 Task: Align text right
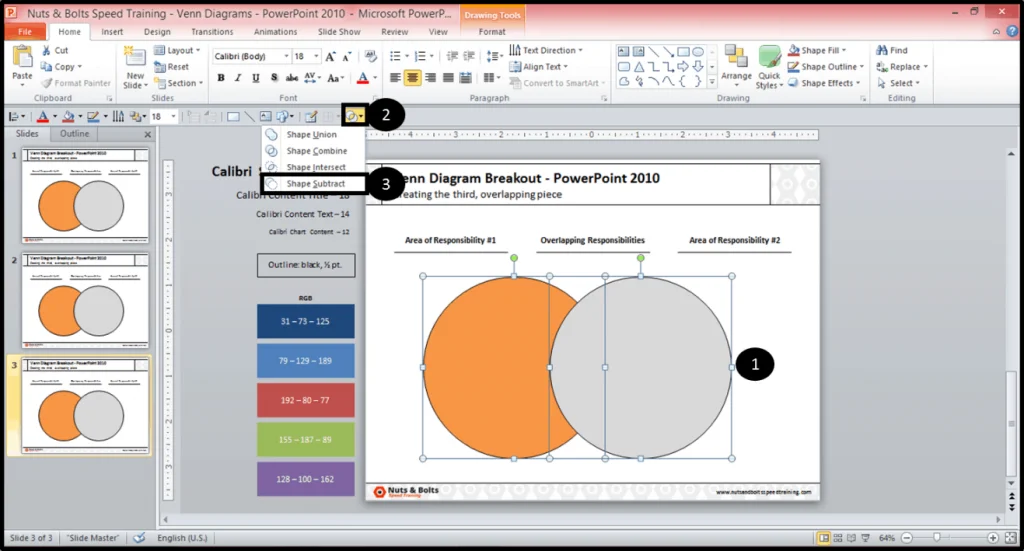[x=430, y=78]
